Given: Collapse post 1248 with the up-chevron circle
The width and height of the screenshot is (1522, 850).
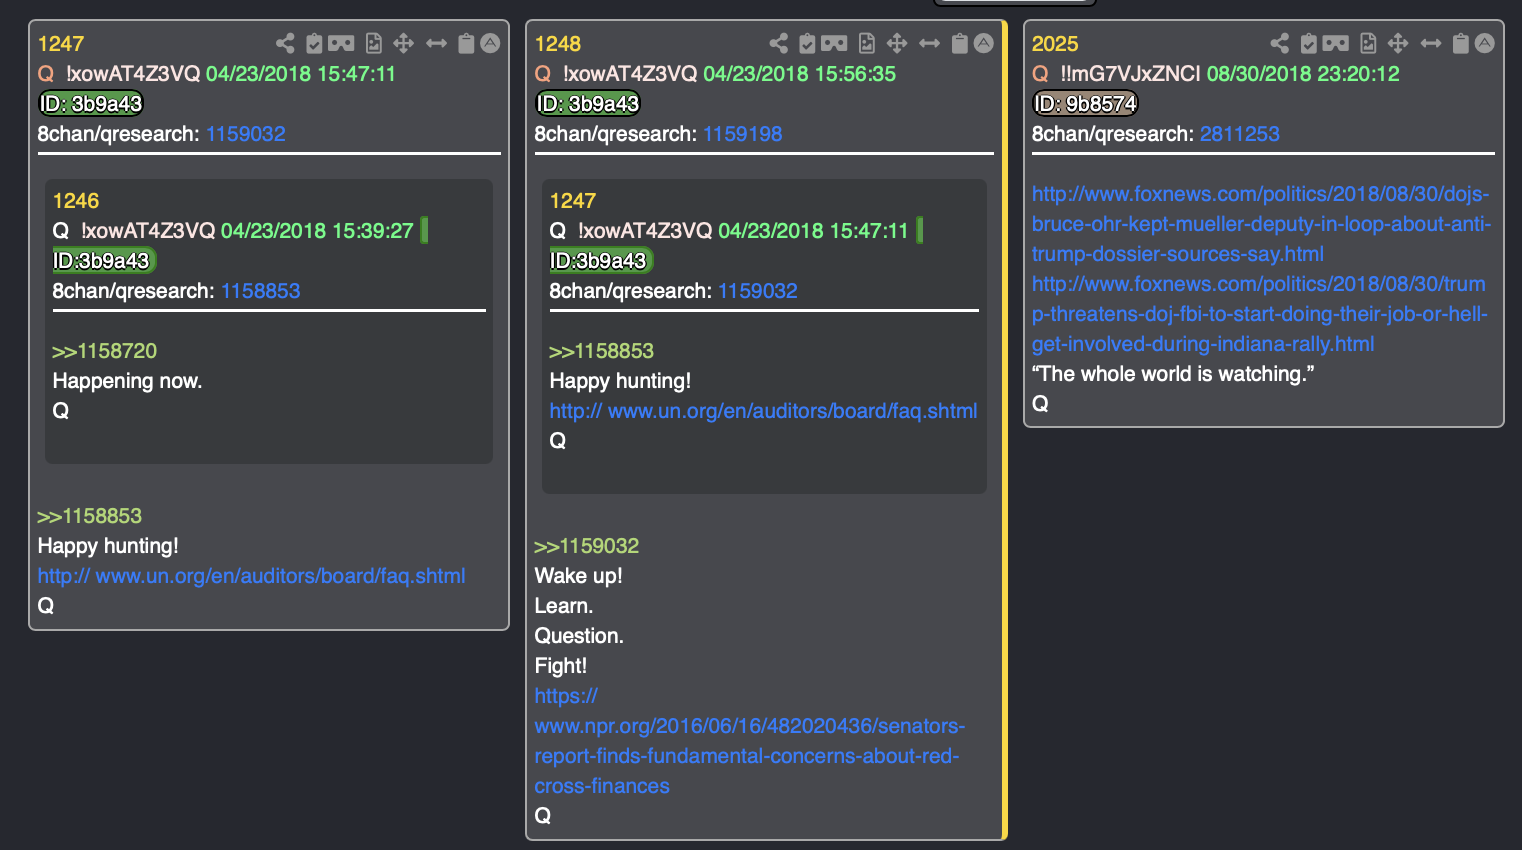Looking at the screenshot, I should click(x=984, y=43).
